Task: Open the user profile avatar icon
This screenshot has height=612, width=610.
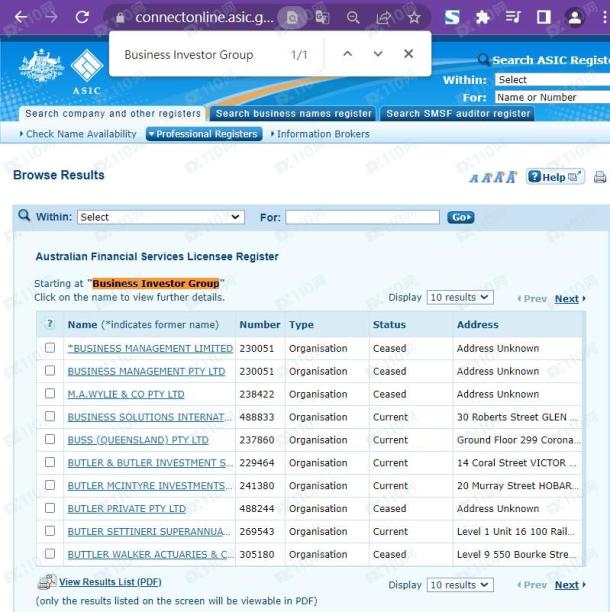Action: (x=574, y=17)
